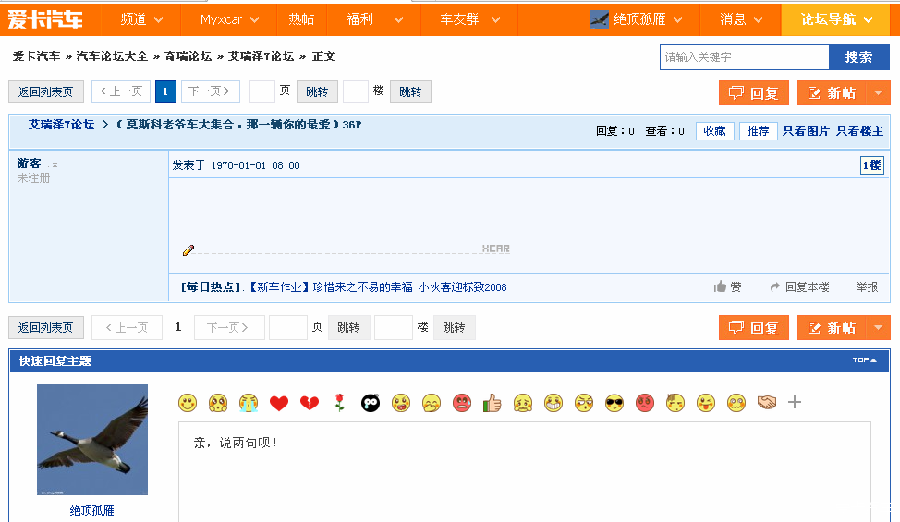Click the TOP link in quick reply header

[x=864, y=360]
